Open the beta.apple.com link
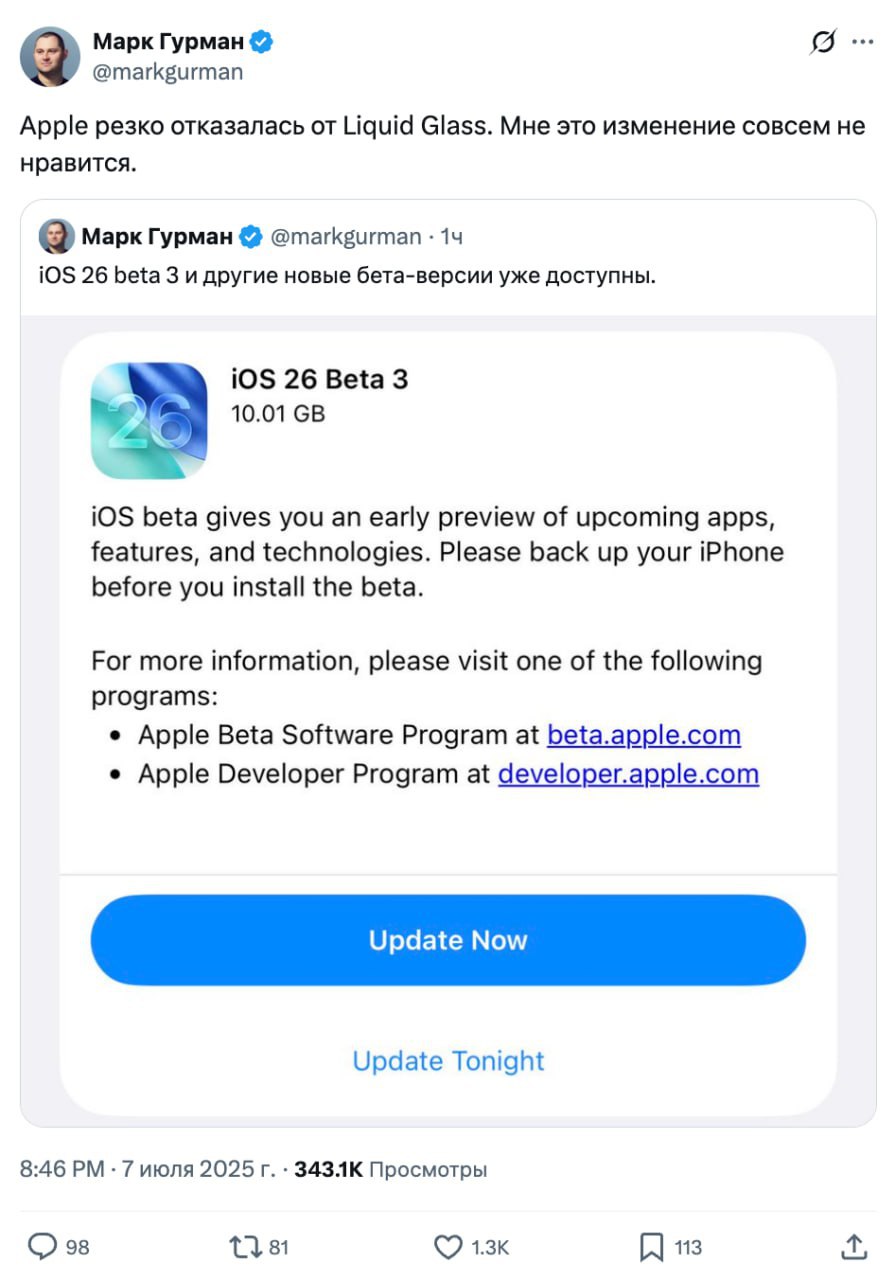895x1280 pixels. pyautogui.click(x=643, y=735)
